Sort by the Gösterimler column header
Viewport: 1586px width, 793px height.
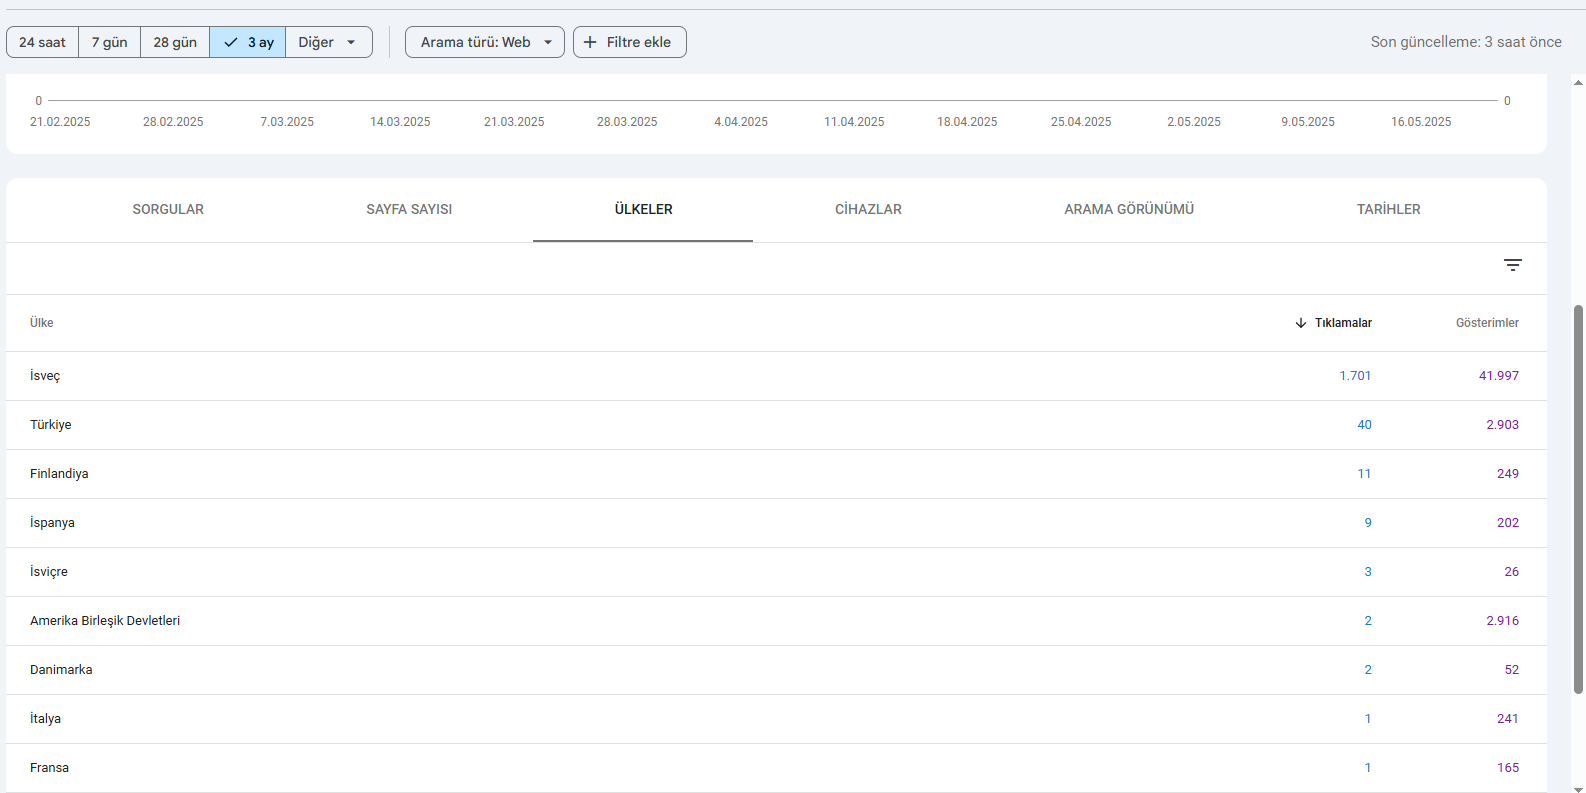(x=1486, y=323)
